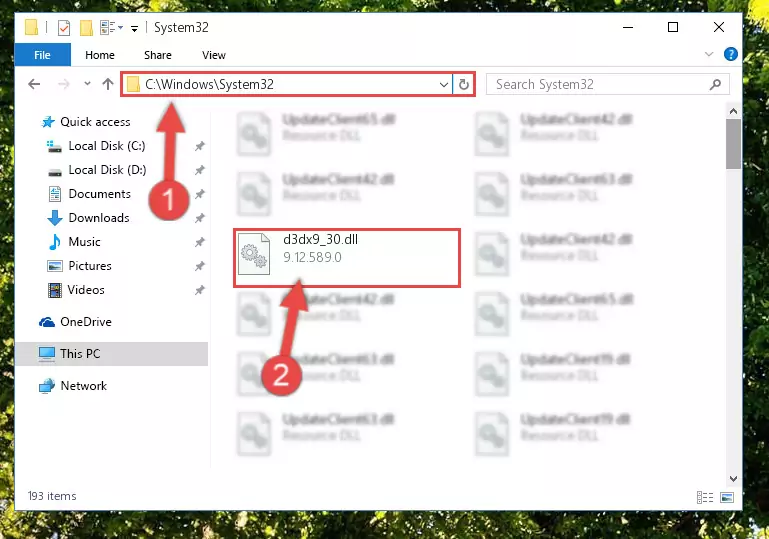Expand the address bar history dropdown
The image size is (769, 539).
pos(444,84)
